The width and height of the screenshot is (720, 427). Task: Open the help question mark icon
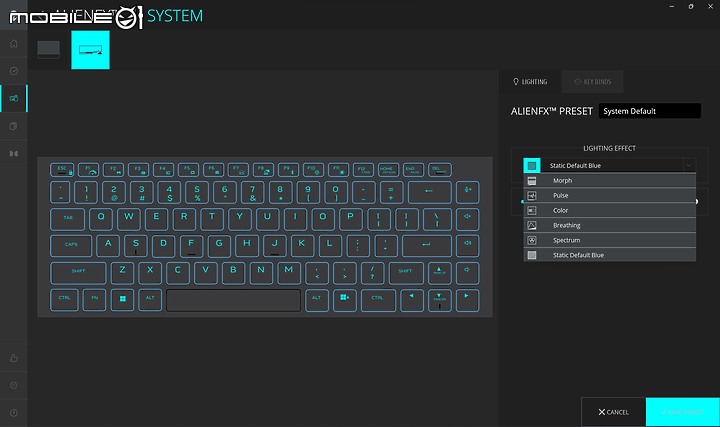14,413
